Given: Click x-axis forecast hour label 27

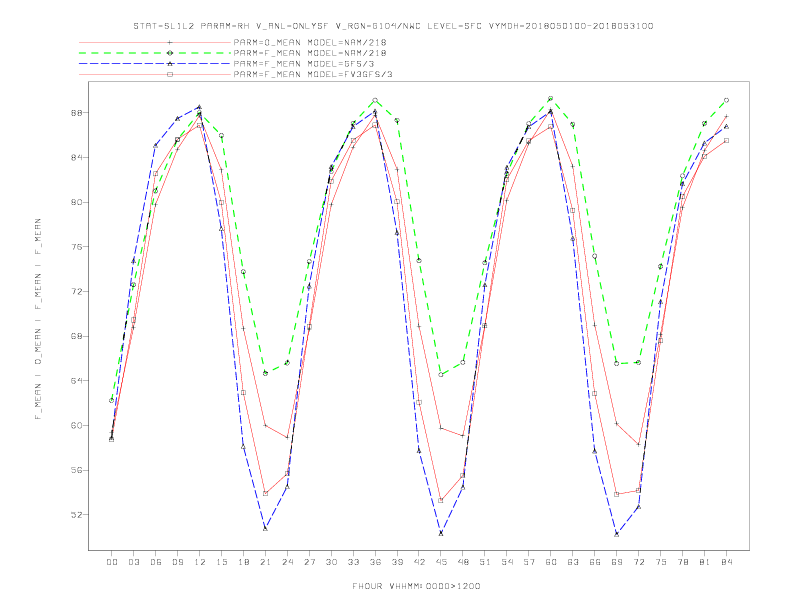Looking at the screenshot, I should 309,562.
